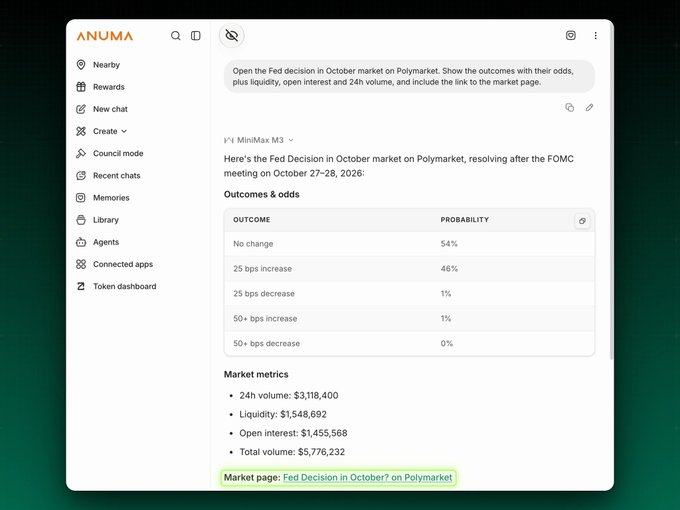Open Rewards page

[109, 87]
